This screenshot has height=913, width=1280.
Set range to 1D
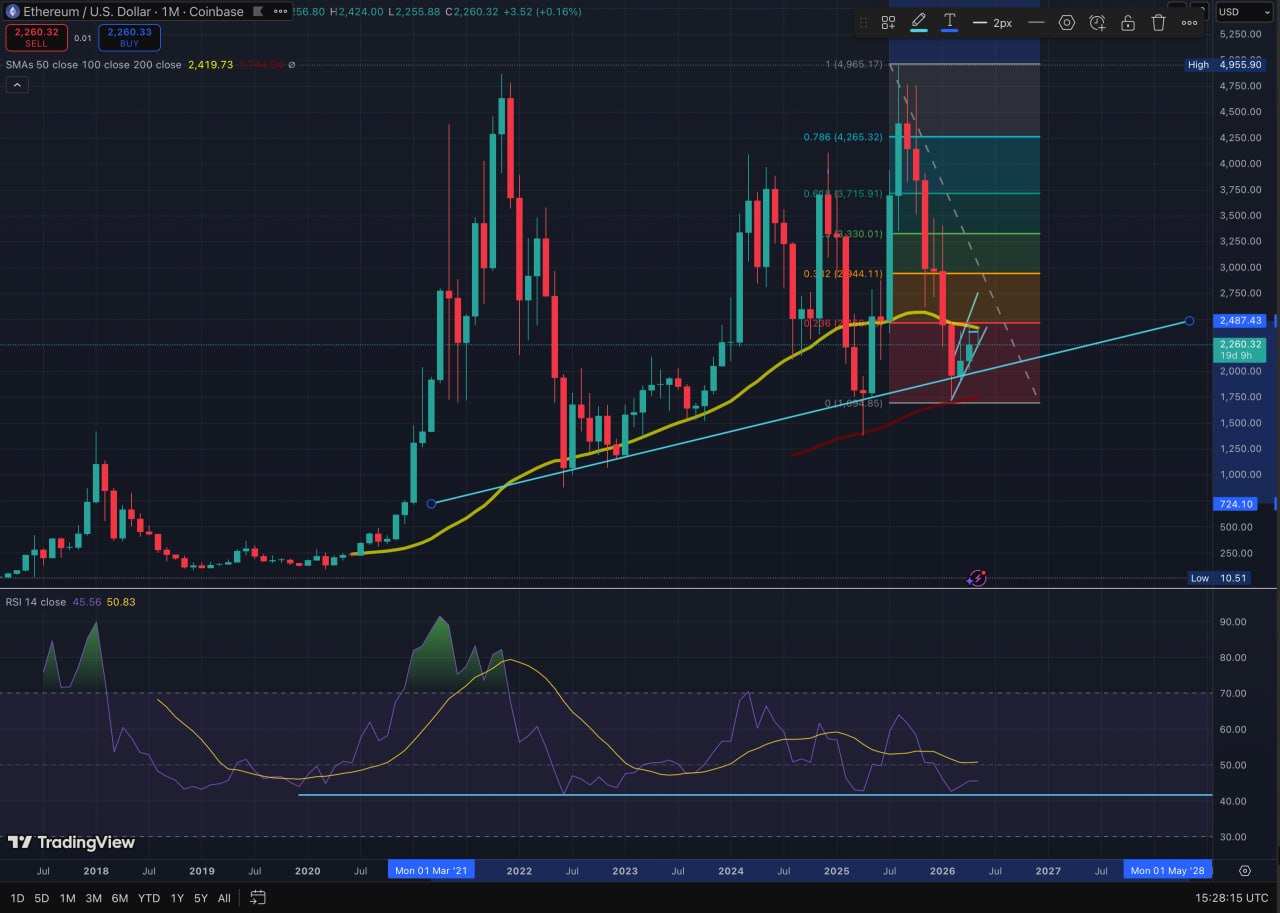pos(17,898)
